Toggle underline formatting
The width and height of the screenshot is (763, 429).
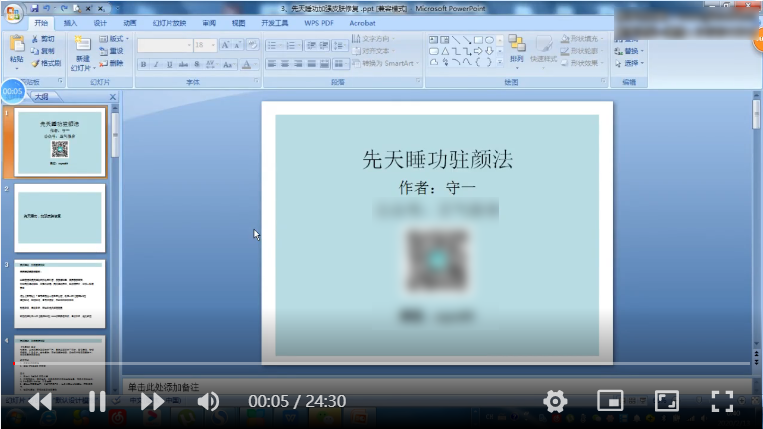(169, 64)
